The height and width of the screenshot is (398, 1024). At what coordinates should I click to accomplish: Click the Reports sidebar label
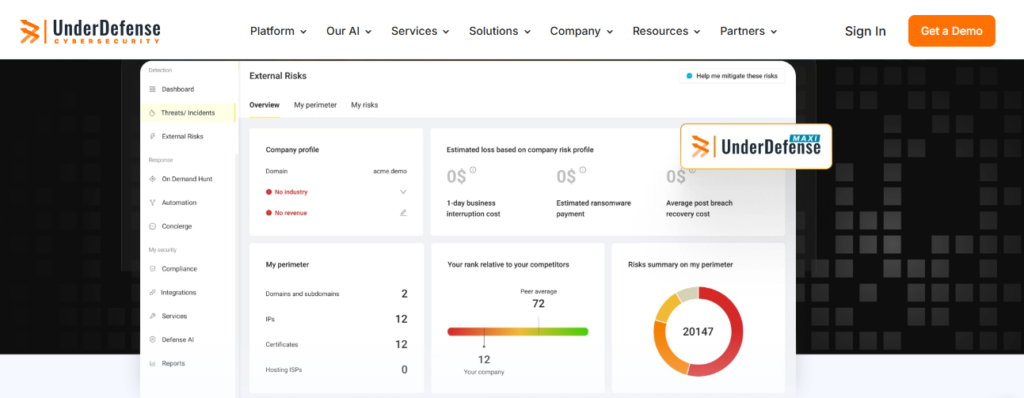pos(173,363)
